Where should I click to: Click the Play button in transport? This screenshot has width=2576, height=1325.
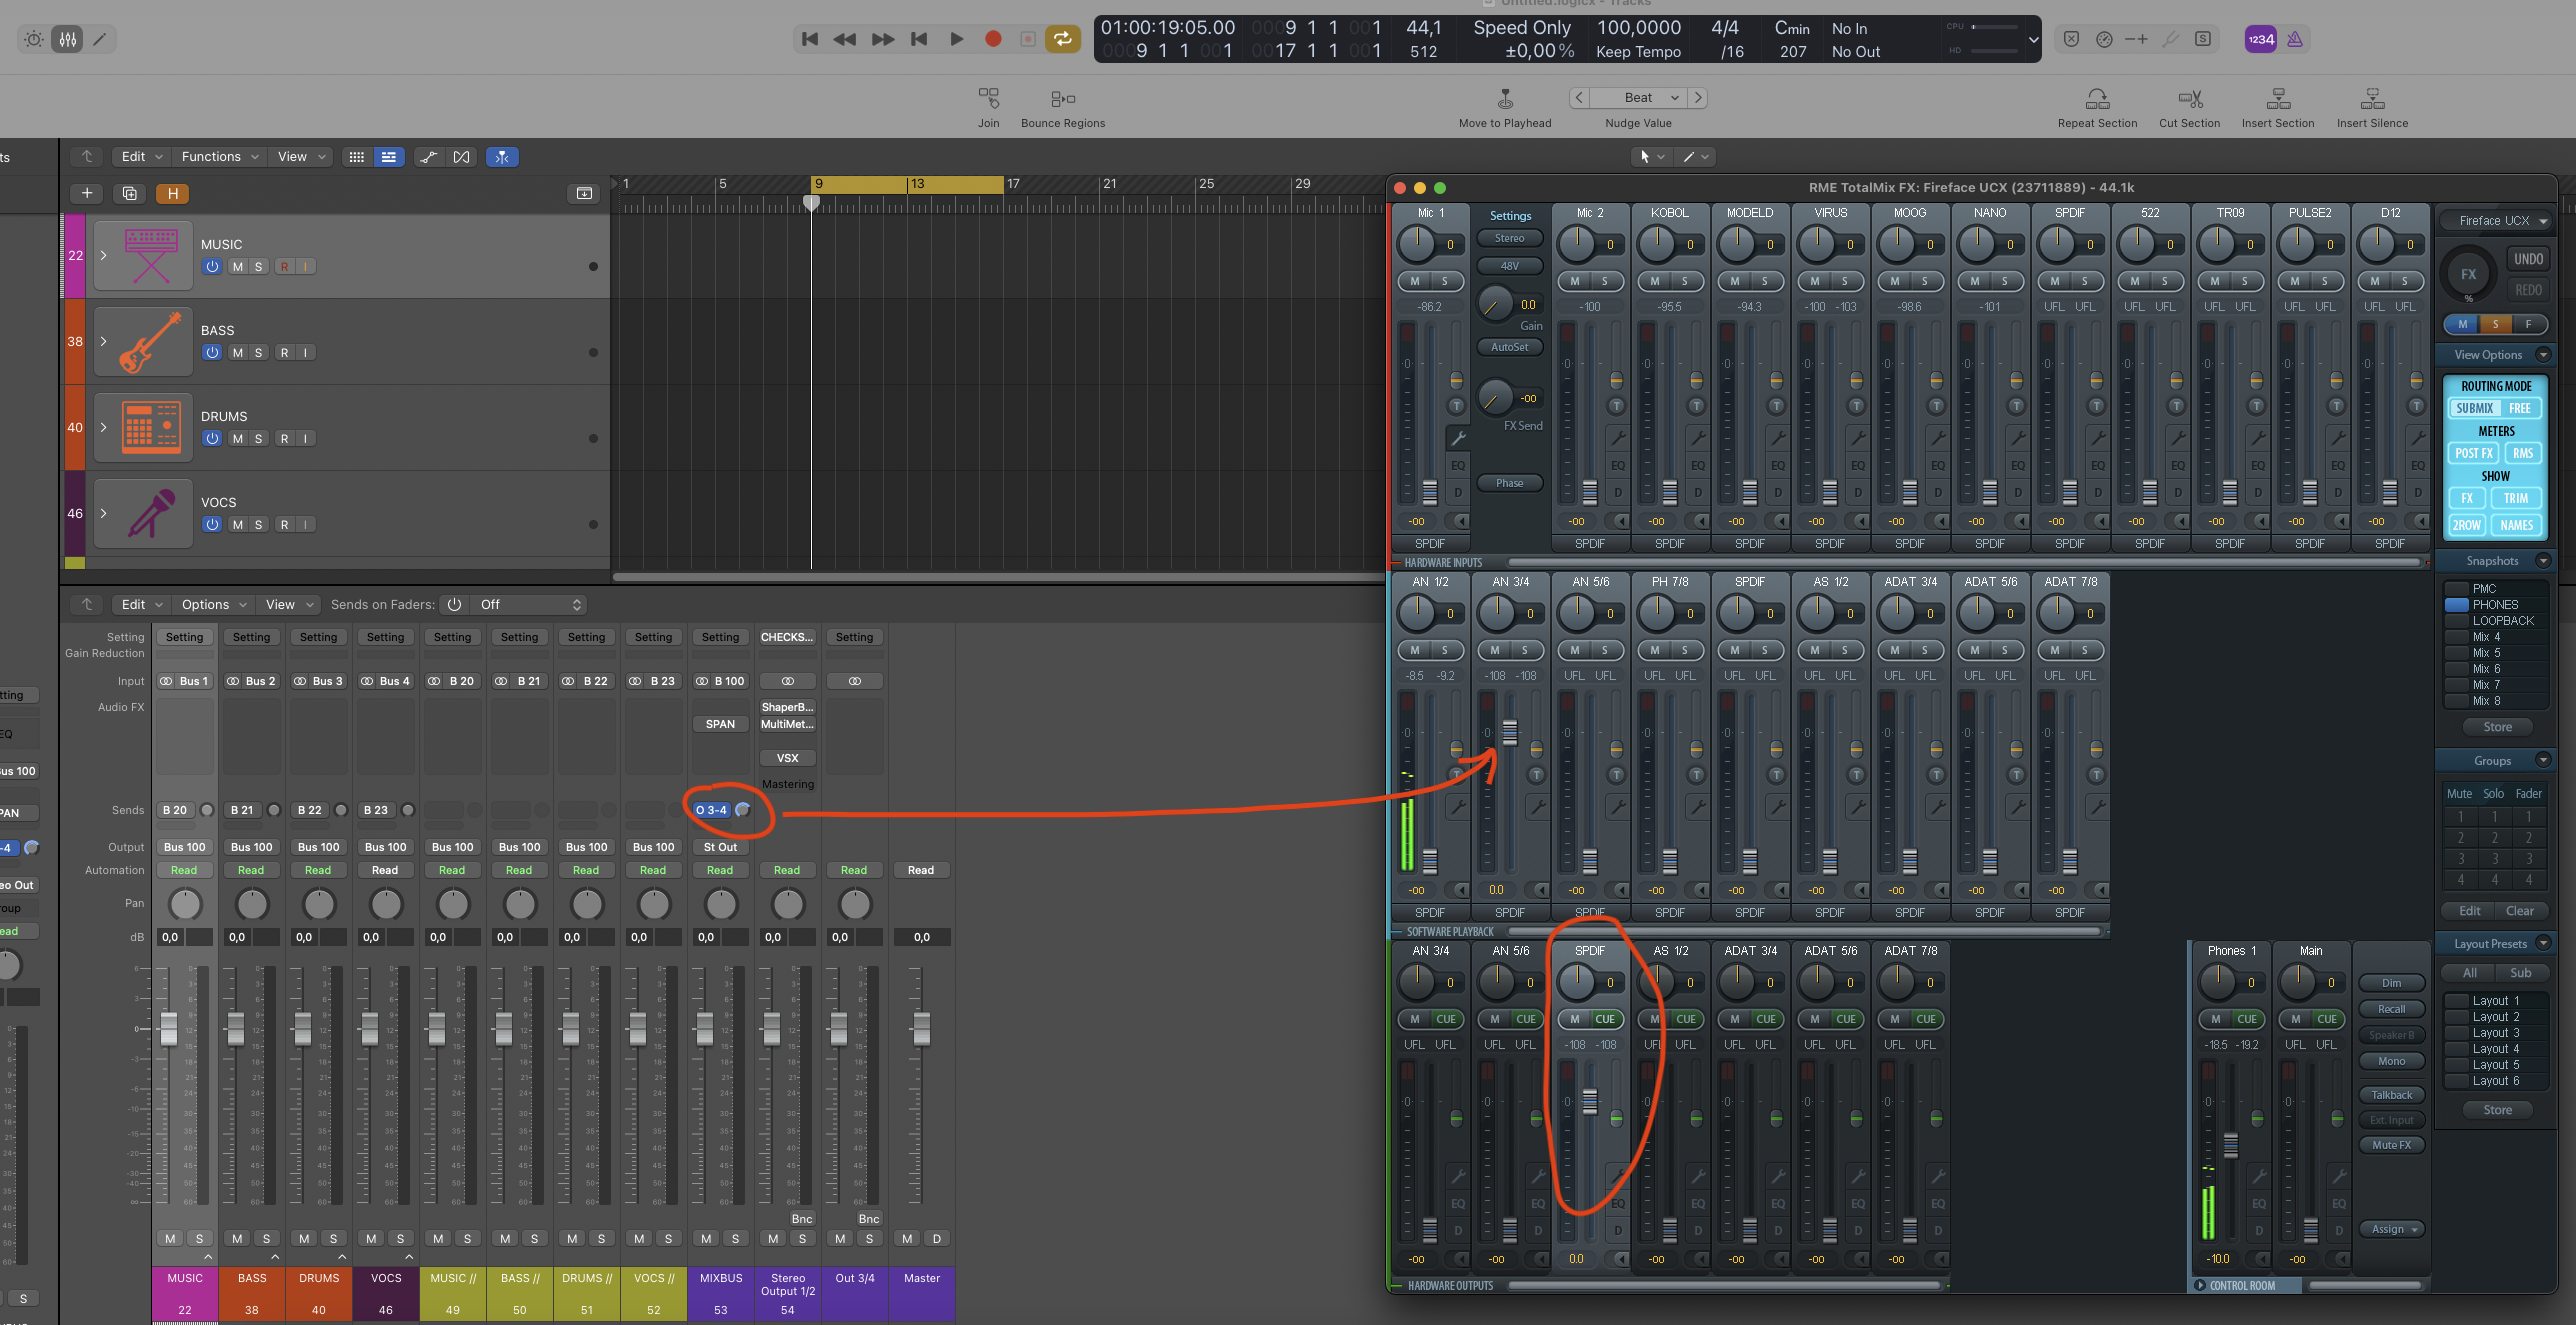(956, 39)
